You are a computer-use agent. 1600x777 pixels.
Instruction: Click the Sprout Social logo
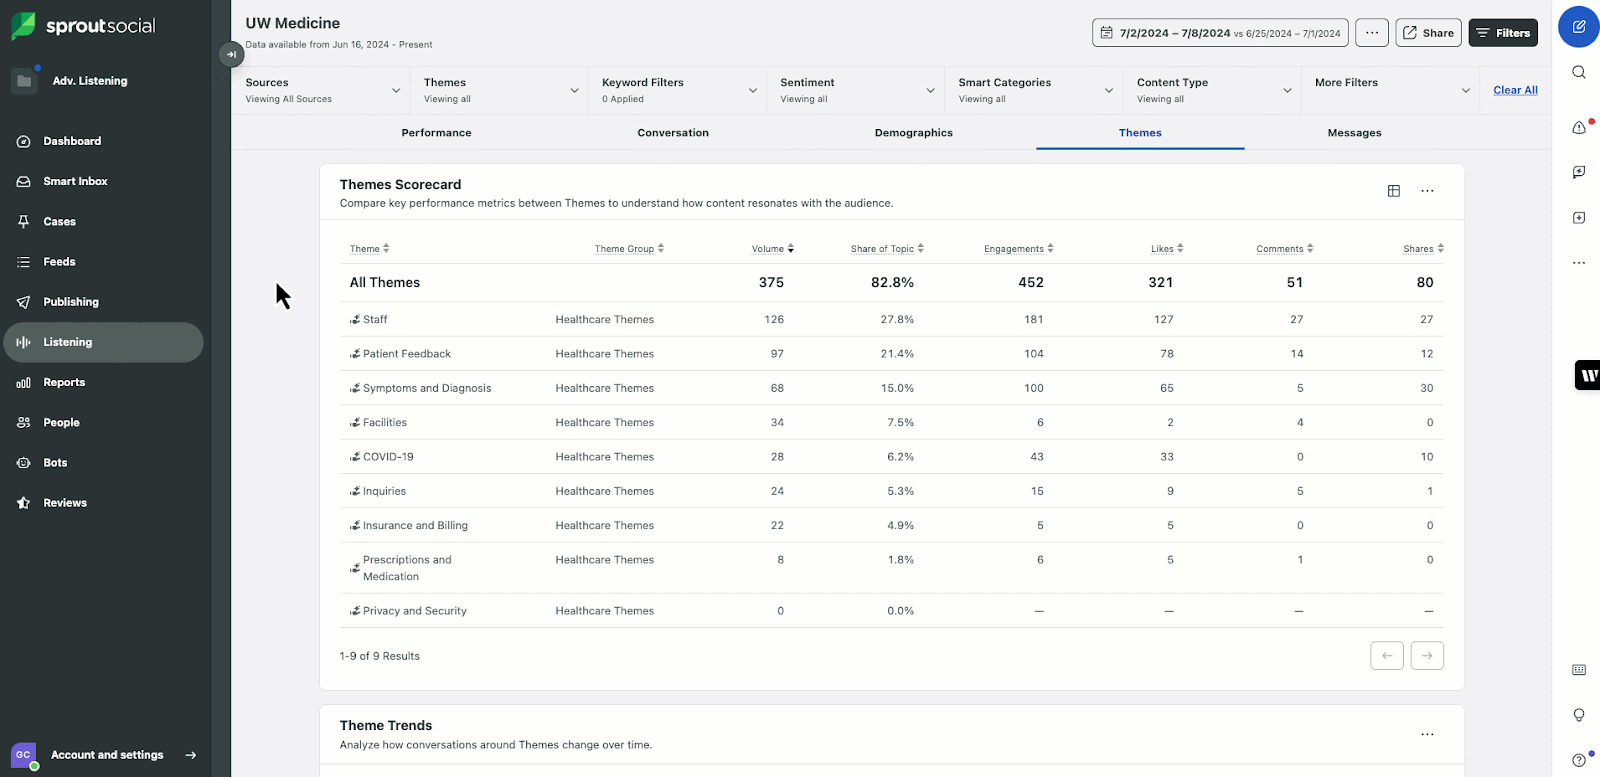[x=83, y=26]
